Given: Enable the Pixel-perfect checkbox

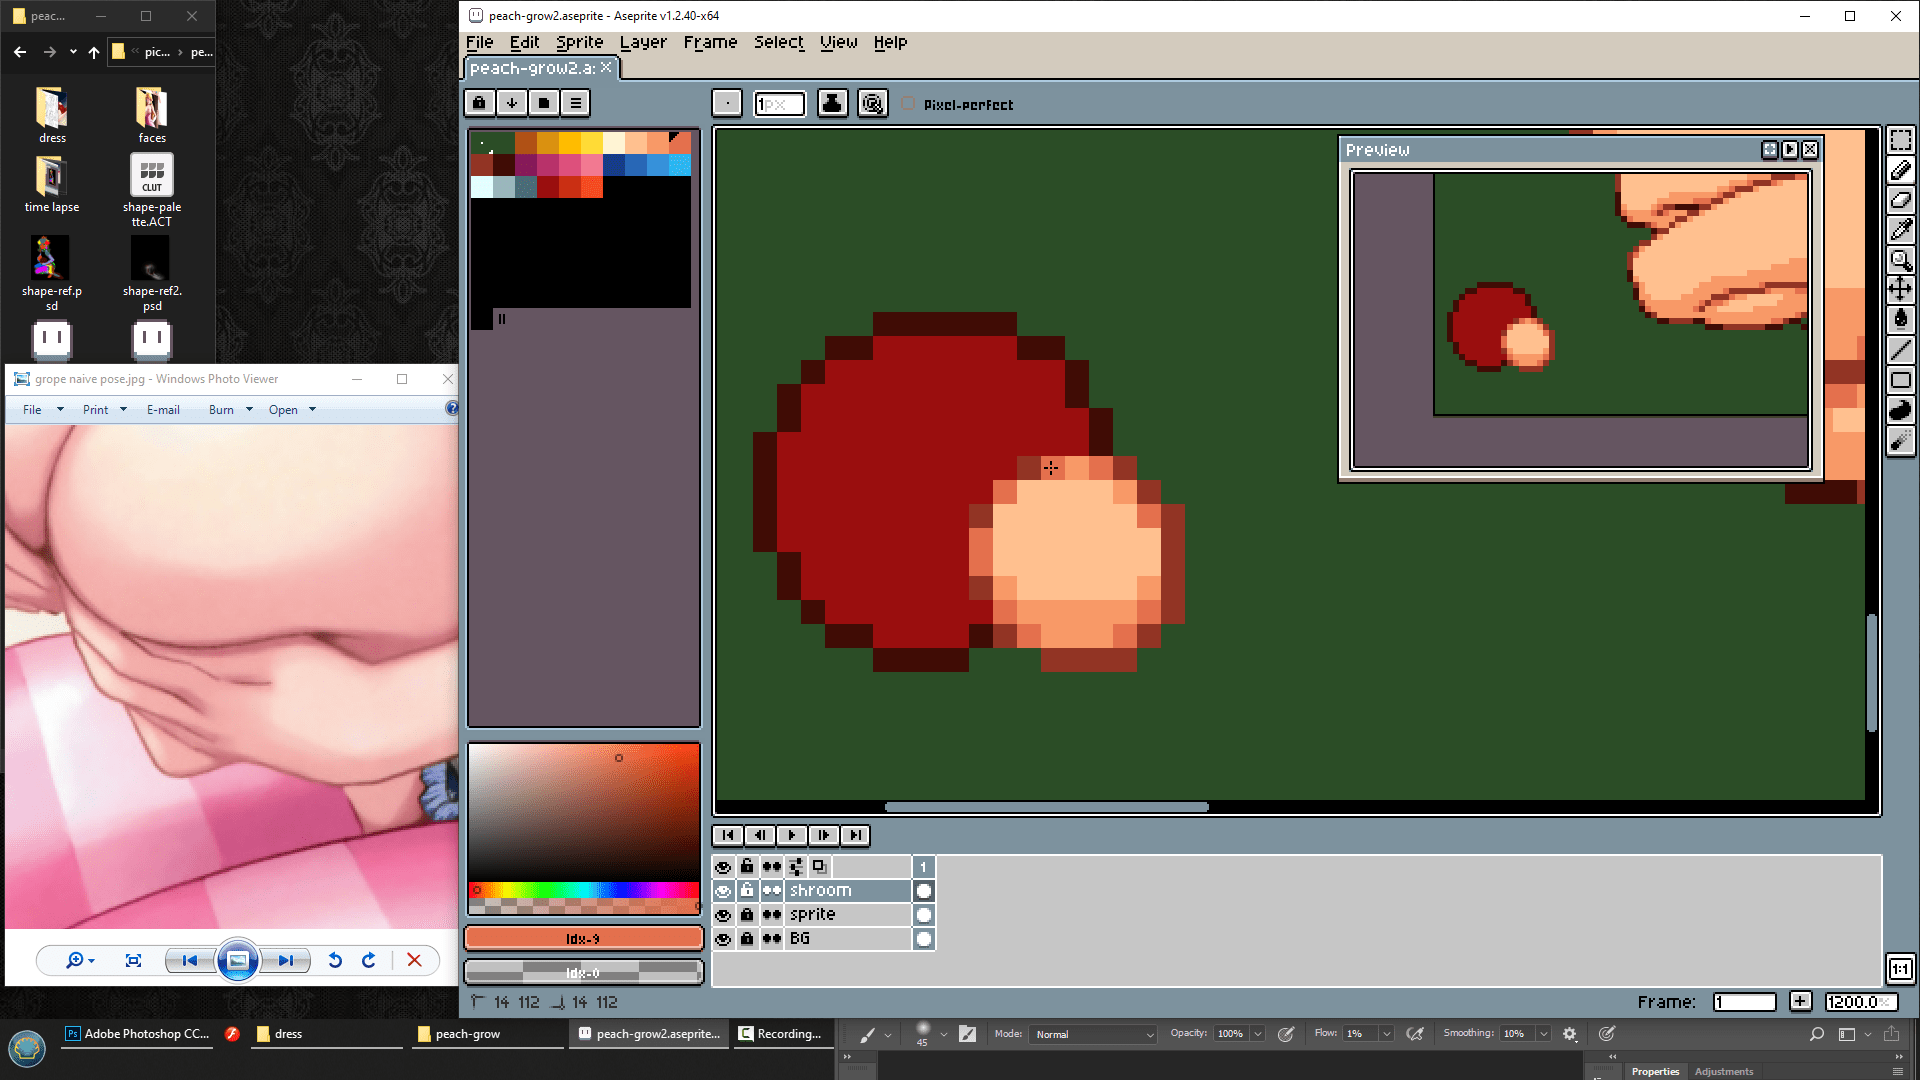Looking at the screenshot, I should point(908,104).
